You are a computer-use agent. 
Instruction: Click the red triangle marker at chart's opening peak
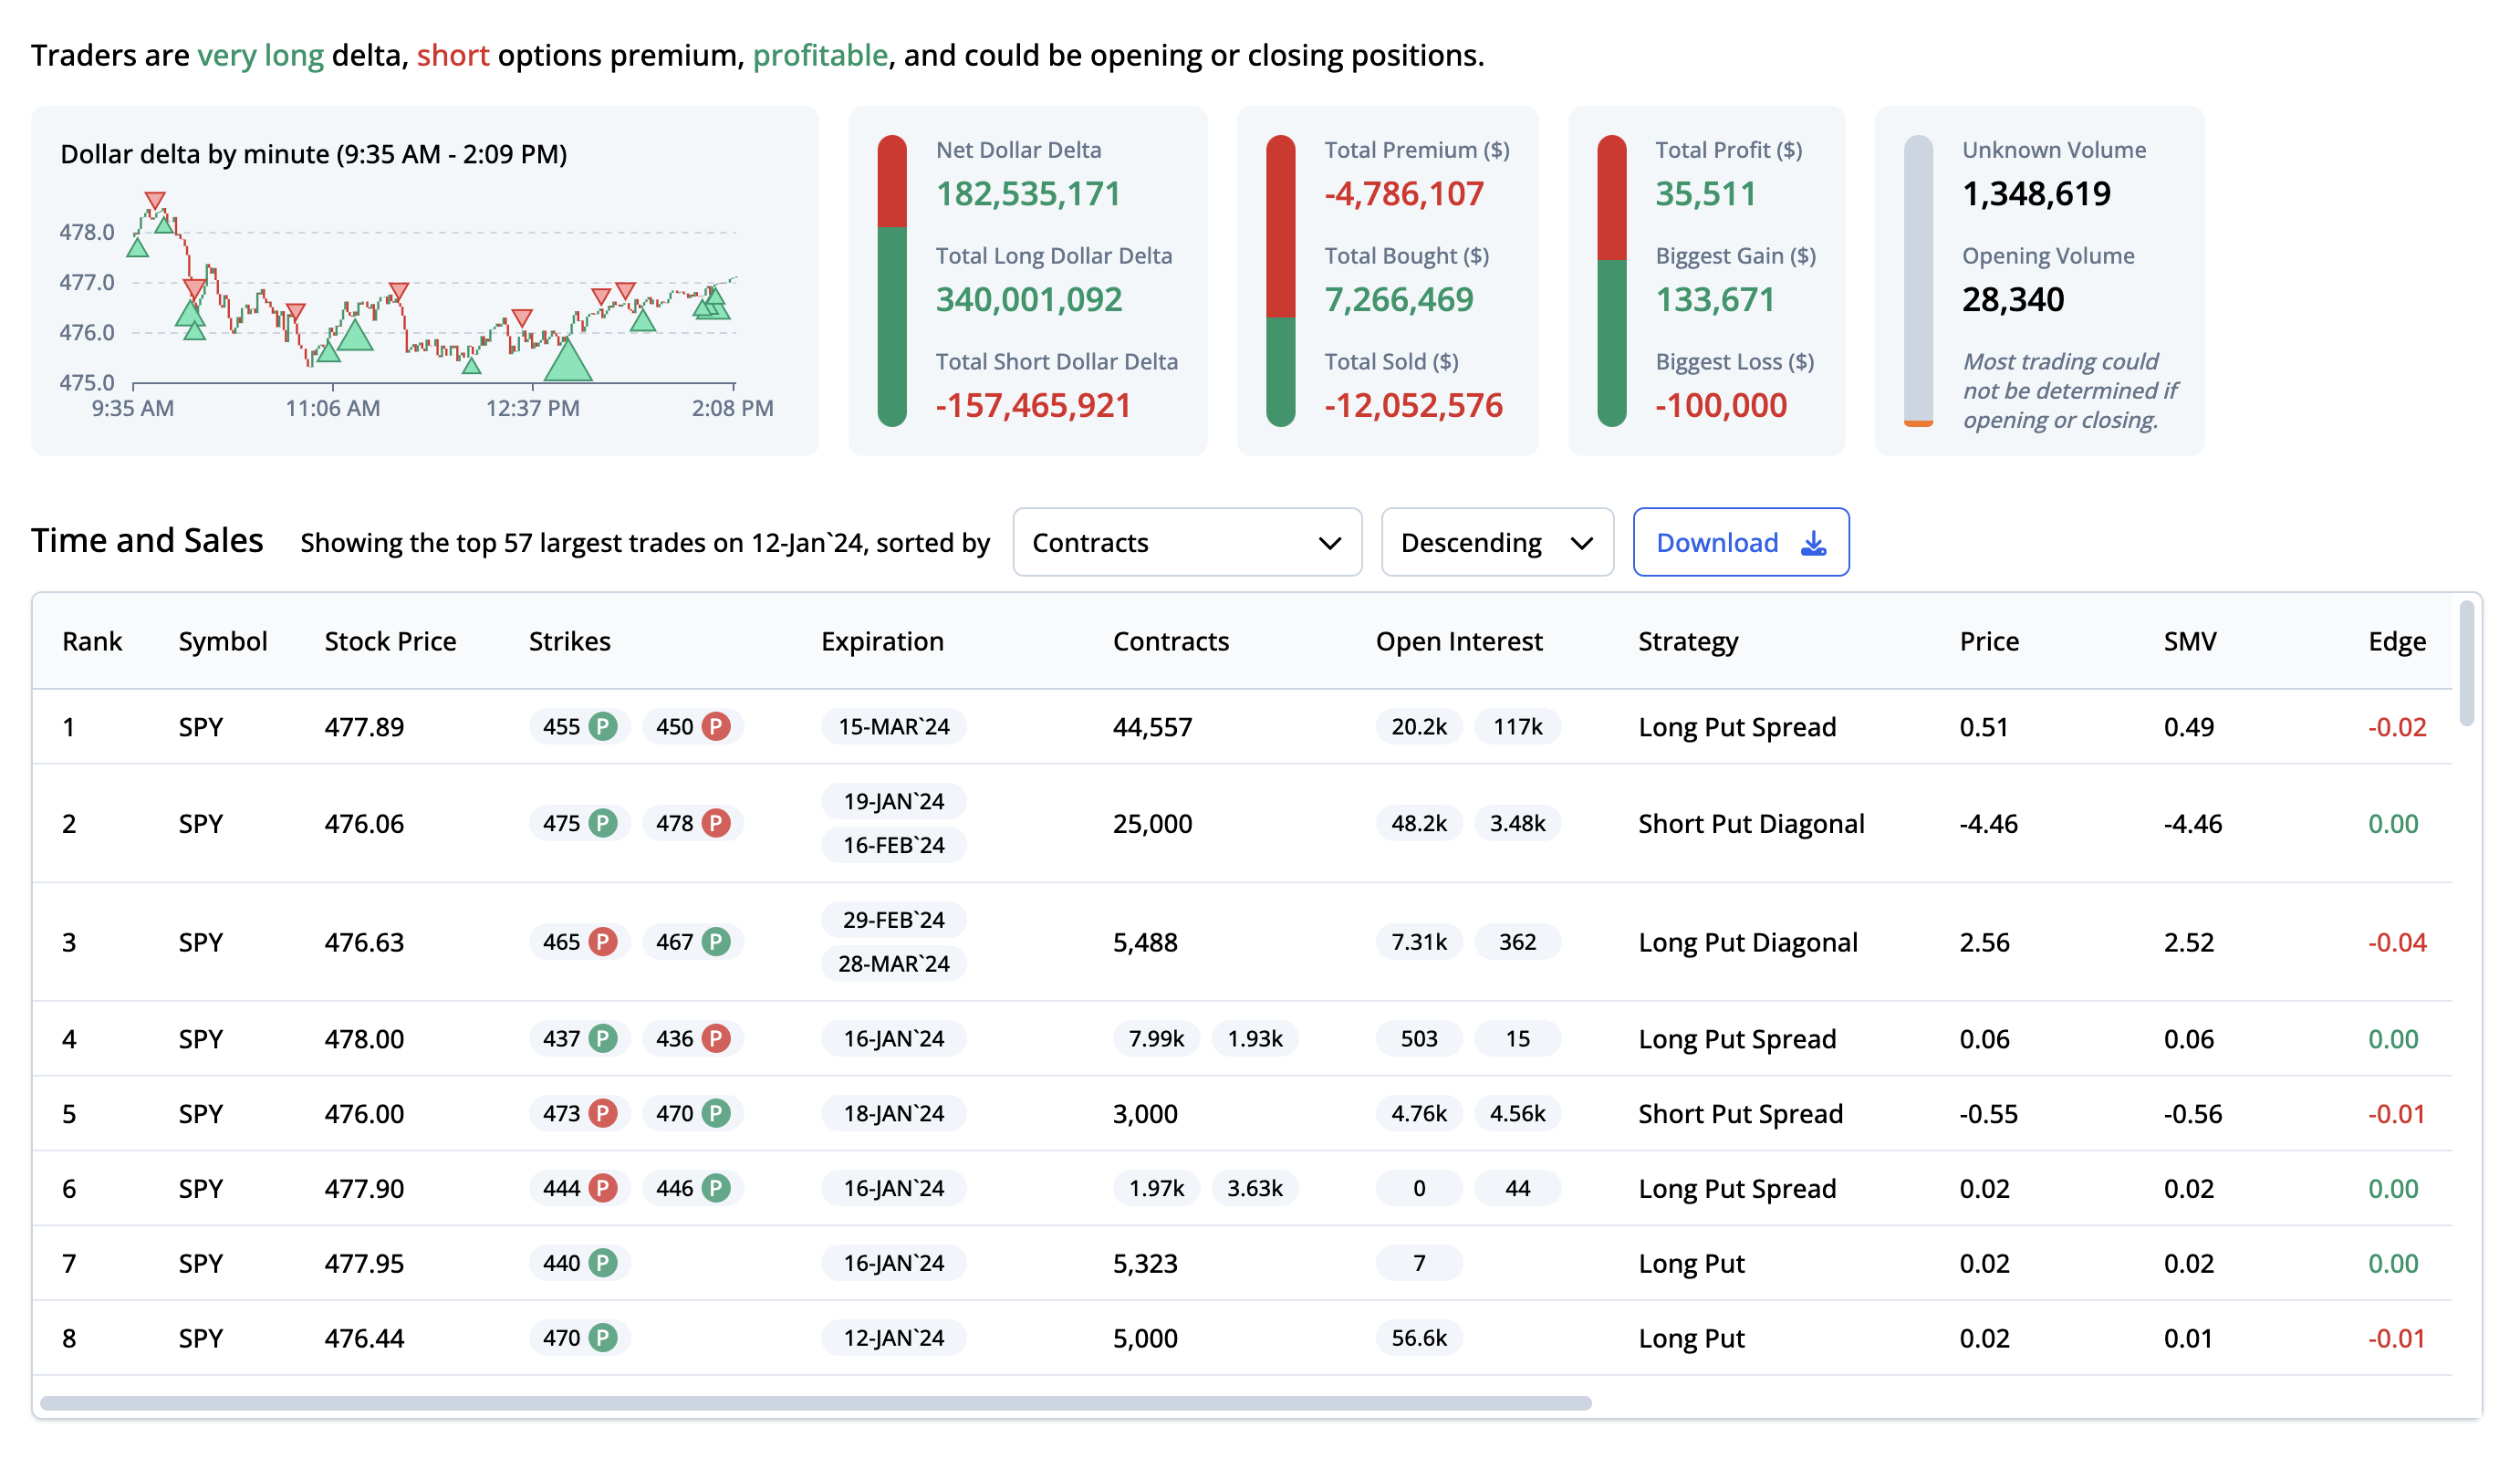pos(154,200)
